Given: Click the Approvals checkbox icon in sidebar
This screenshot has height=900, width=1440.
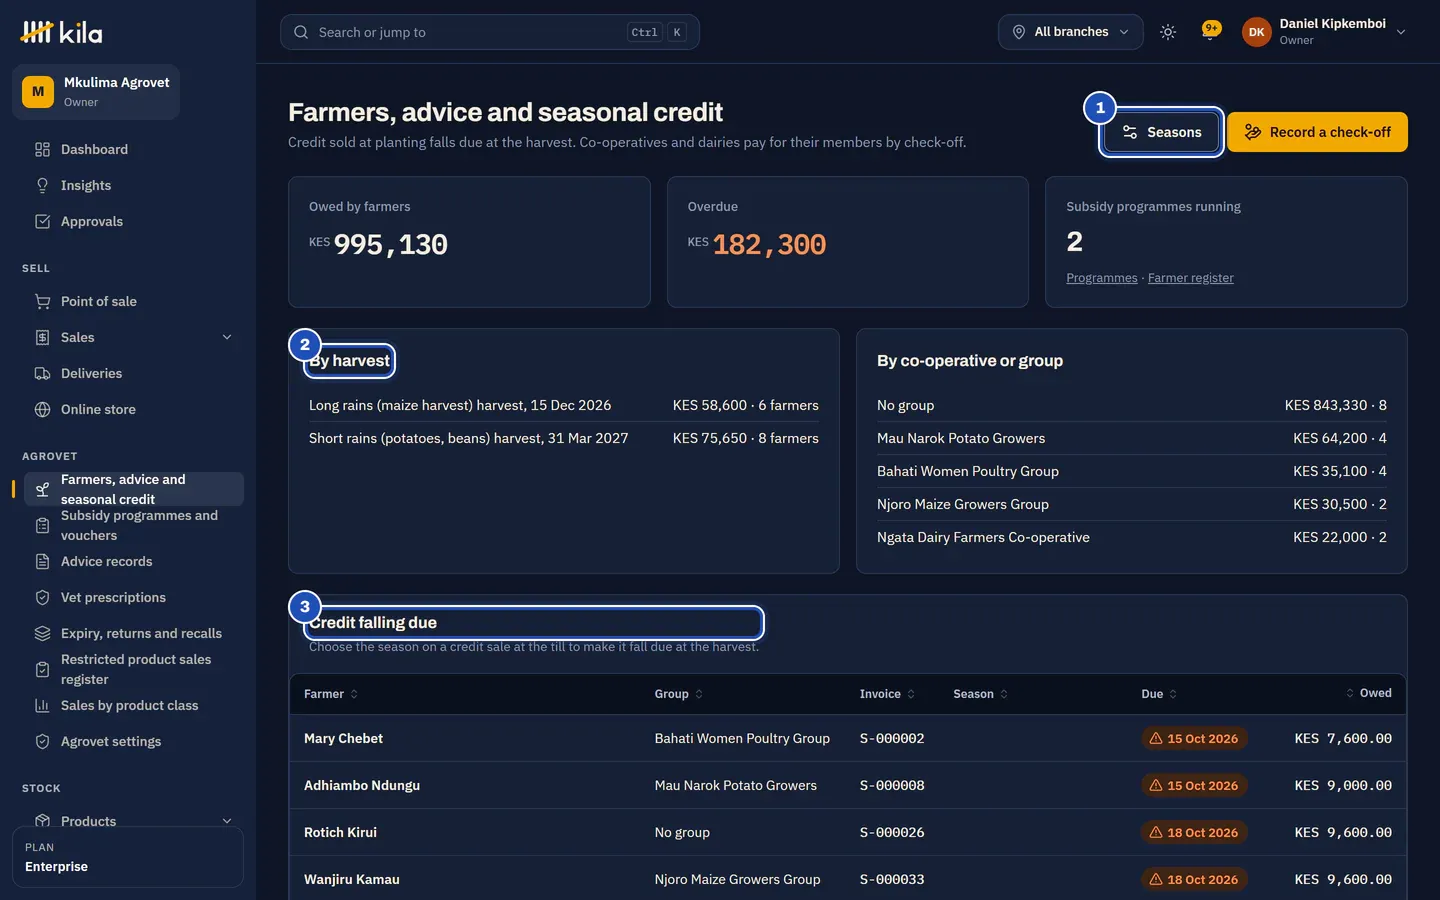Looking at the screenshot, I should pyautogui.click(x=42, y=221).
